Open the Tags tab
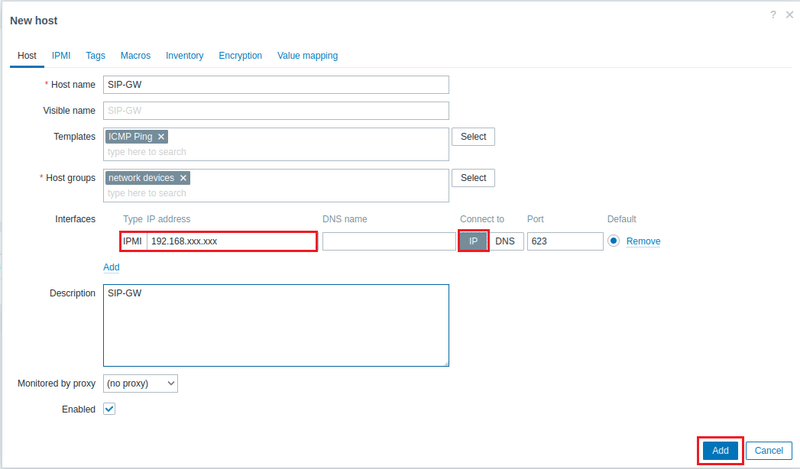Screen dimensions: 800x469 [95, 56]
